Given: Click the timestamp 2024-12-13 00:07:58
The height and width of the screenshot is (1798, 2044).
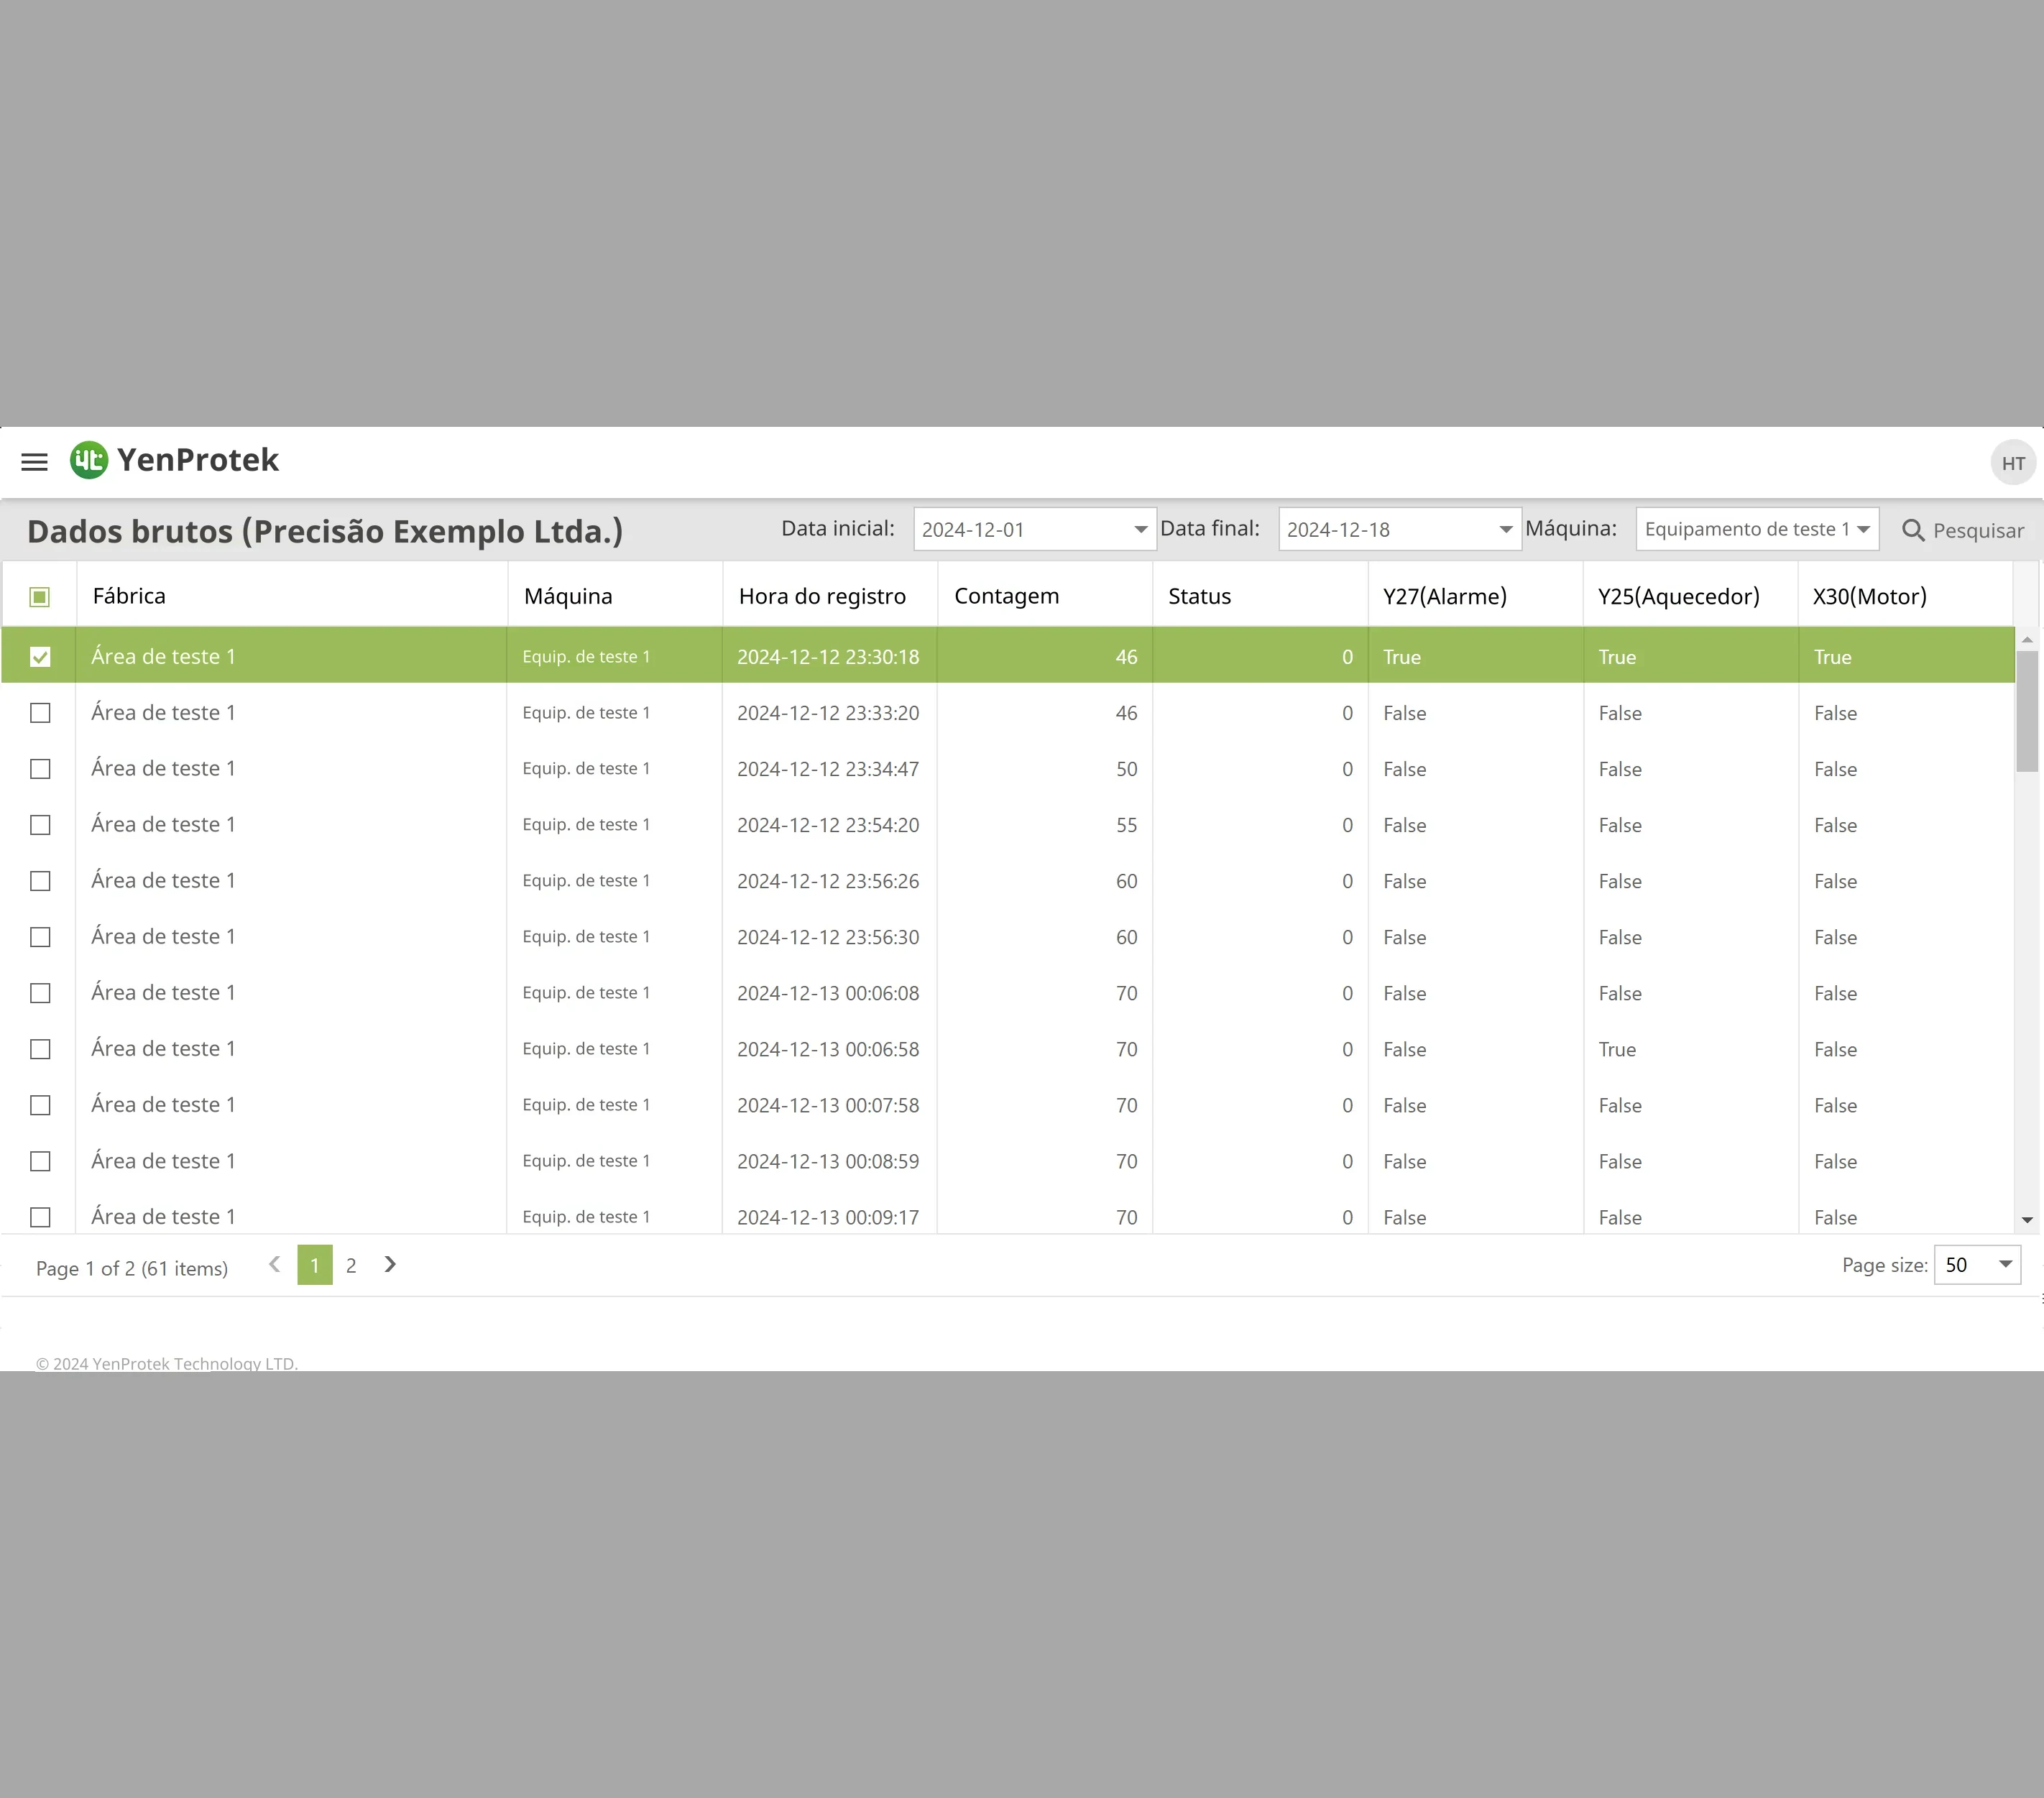Looking at the screenshot, I should coord(828,1105).
